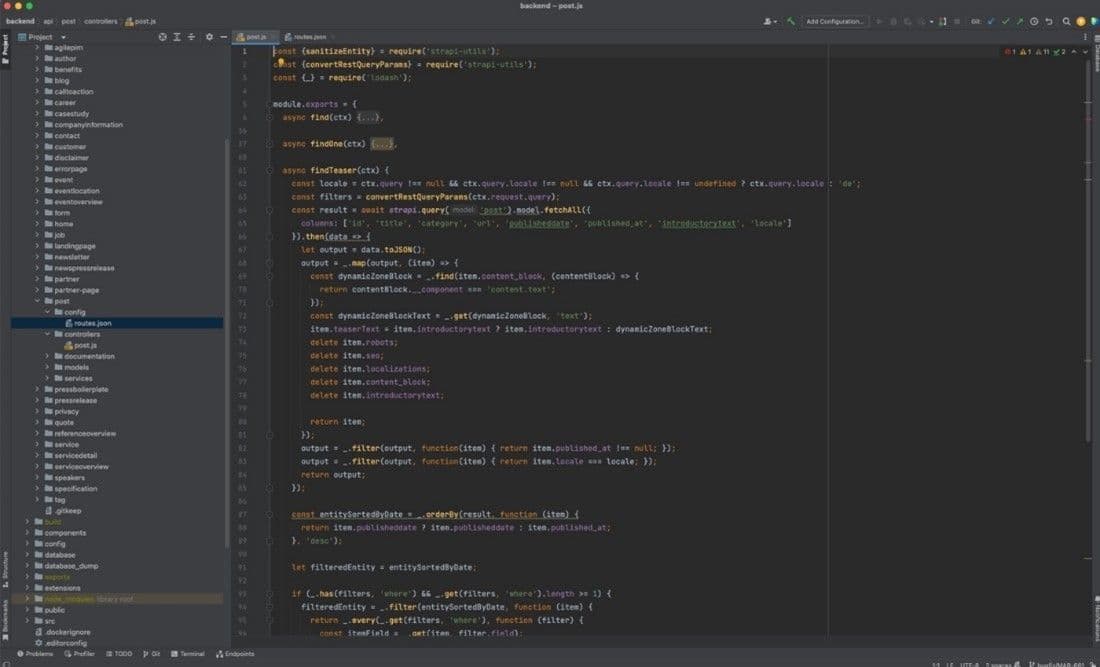Collapse the findTeaser function code fold
This screenshot has height=667, width=1100.
click(268, 170)
